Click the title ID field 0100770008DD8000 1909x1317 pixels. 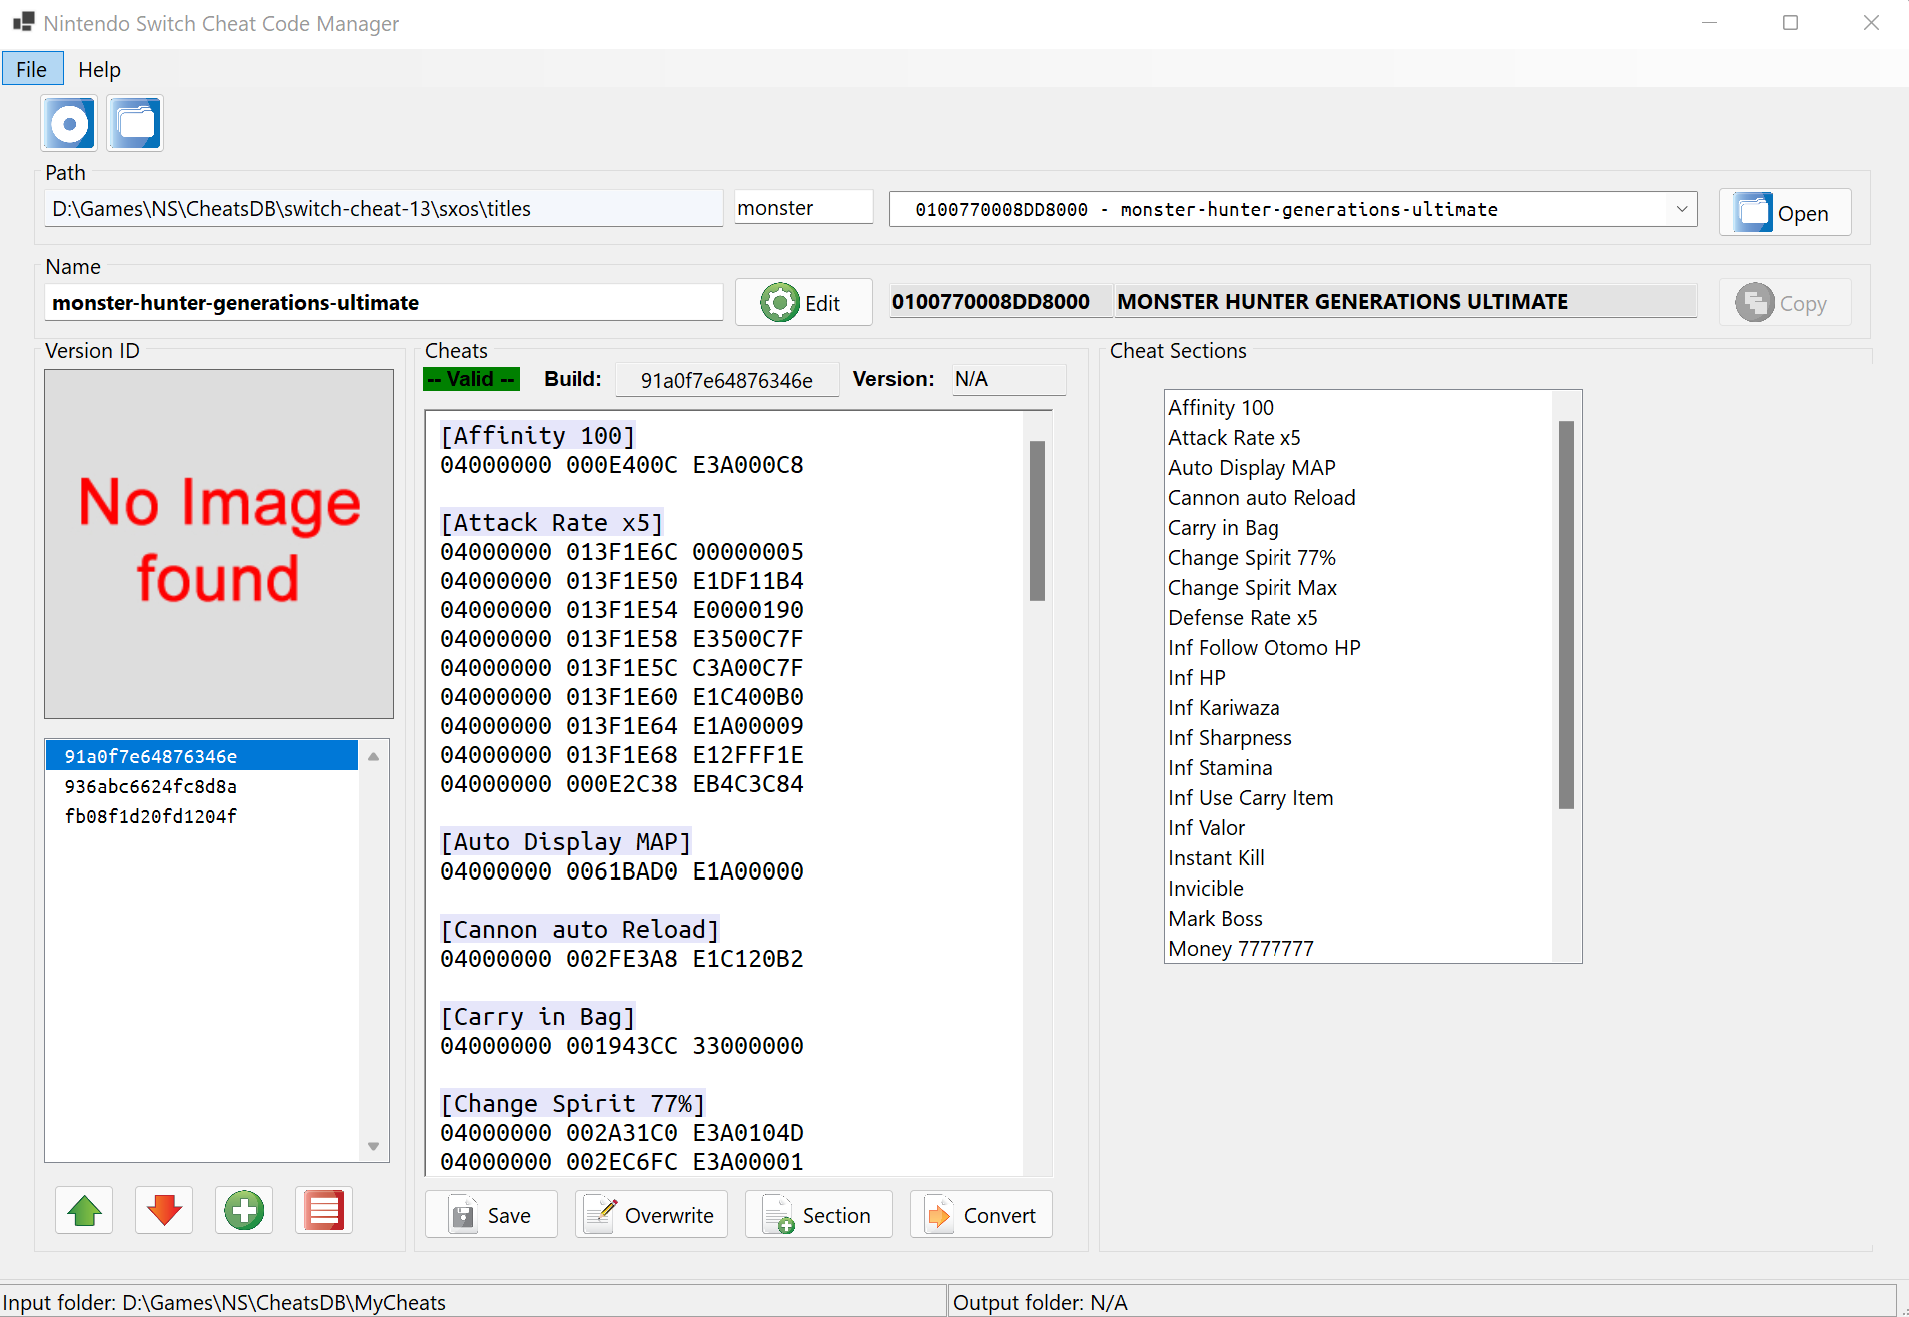pyautogui.click(x=1000, y=301)
